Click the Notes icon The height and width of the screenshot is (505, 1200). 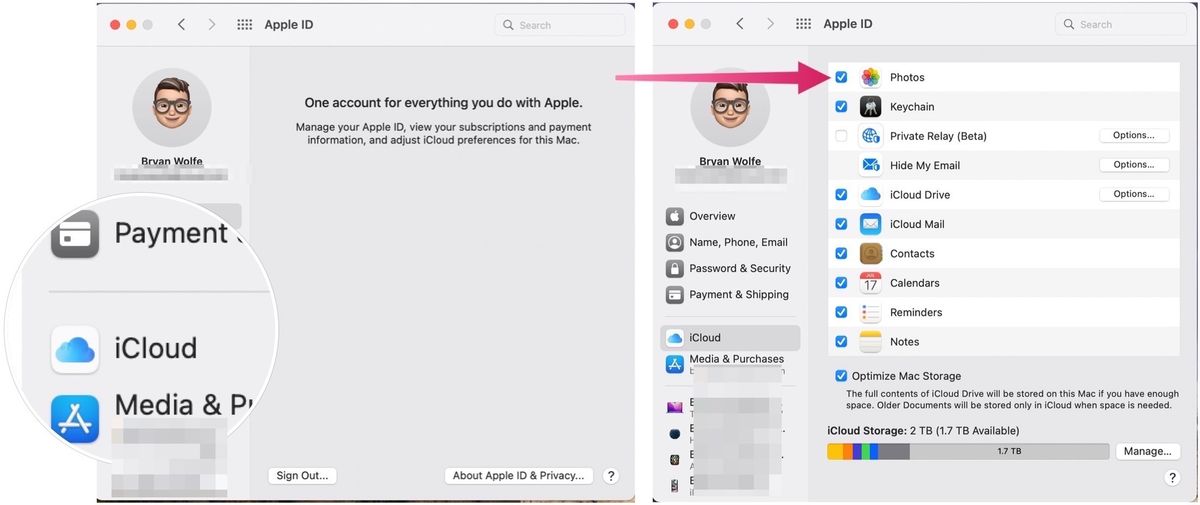click(870, 341)
